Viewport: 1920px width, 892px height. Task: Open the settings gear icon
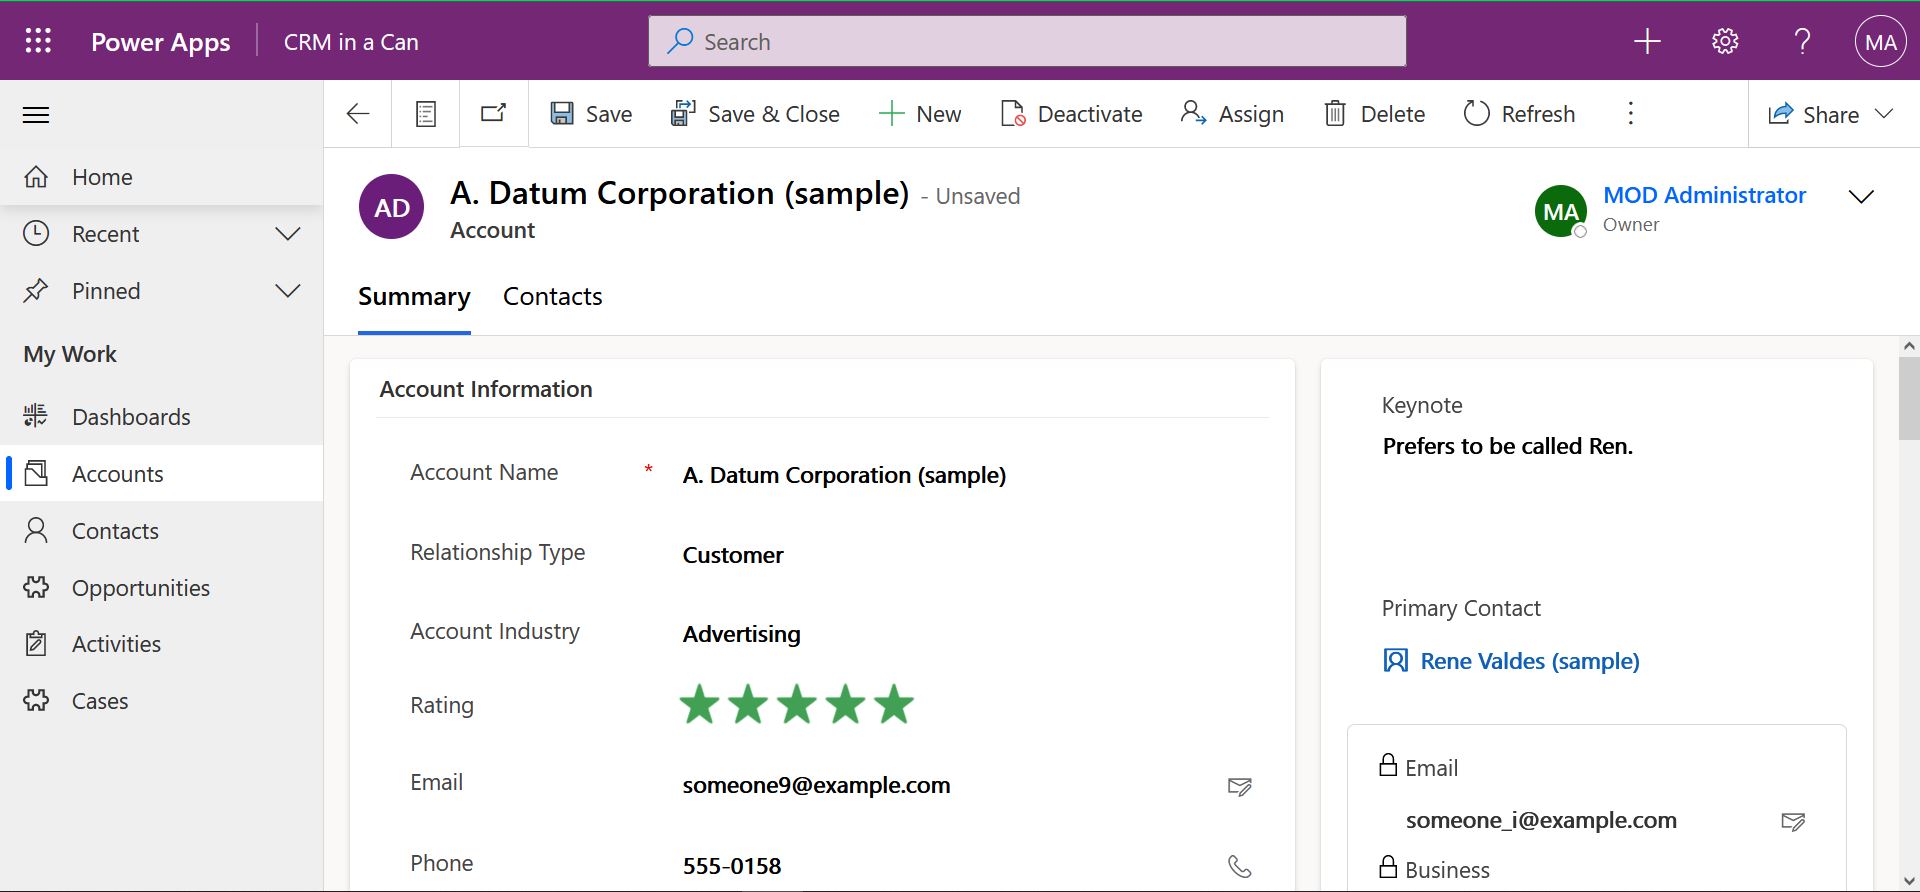point(1725,41)
